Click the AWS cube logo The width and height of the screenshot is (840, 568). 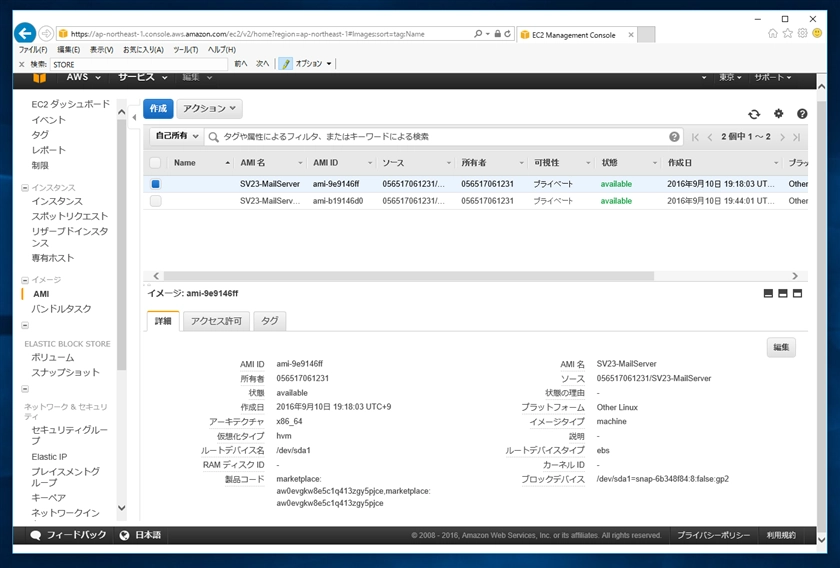pyautogui.click(x=40, y=78)
